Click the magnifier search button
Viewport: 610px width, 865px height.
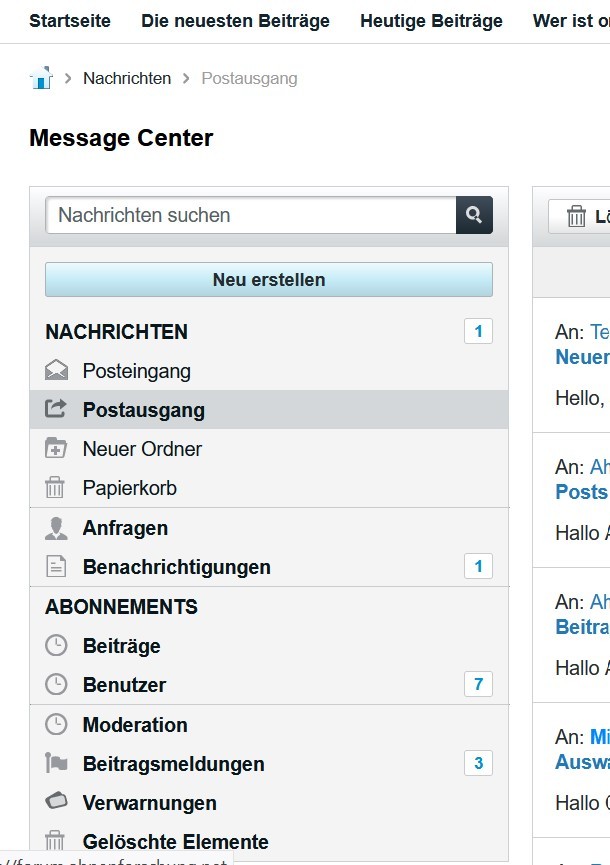click(474, 215)
